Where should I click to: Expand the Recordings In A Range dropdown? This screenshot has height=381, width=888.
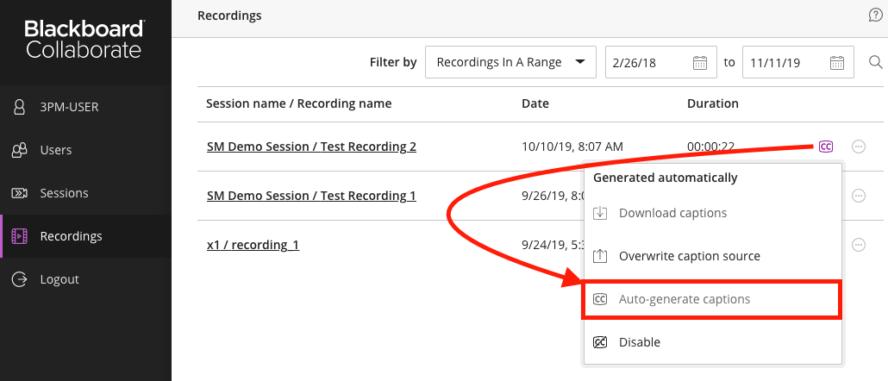pyautogui.click(x=511, y=62)
